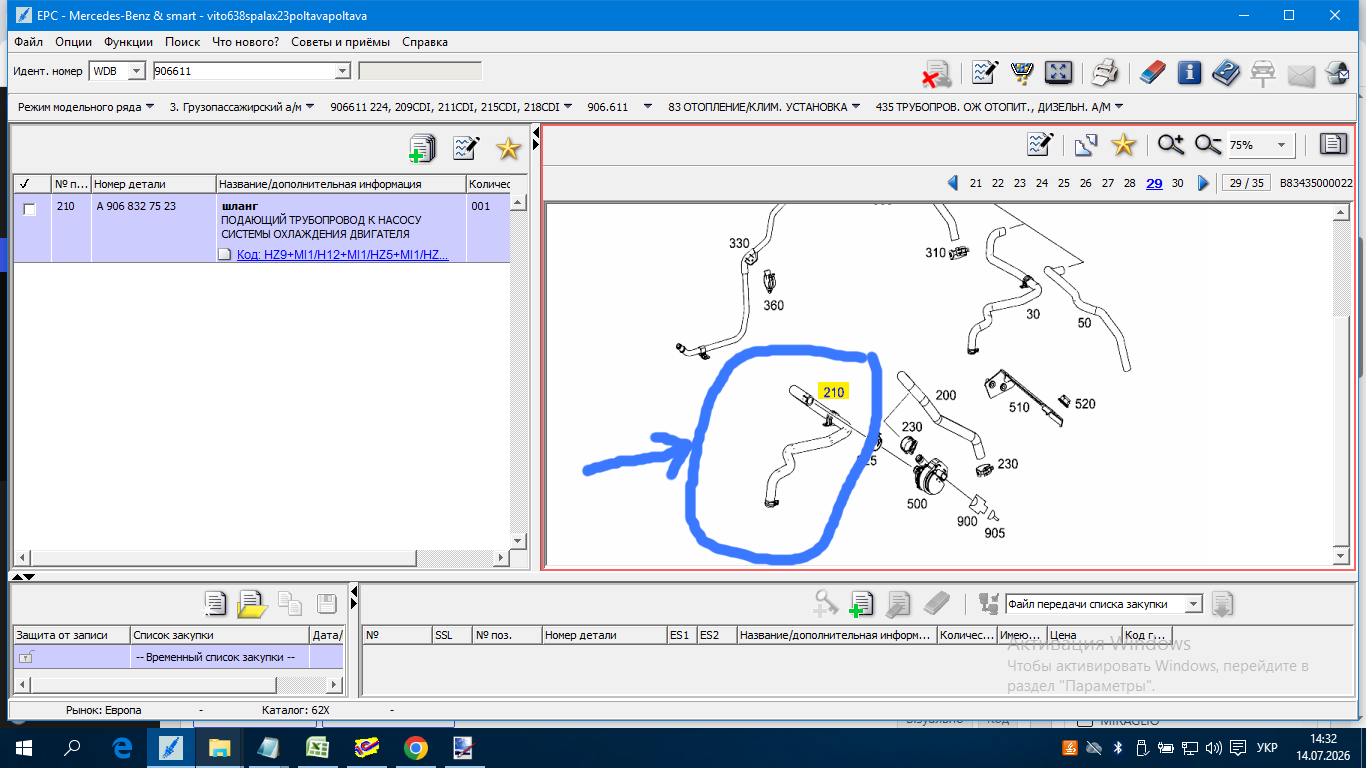Open the Опции menu
The image size is (1366, 768).
[x=74, y=42]
